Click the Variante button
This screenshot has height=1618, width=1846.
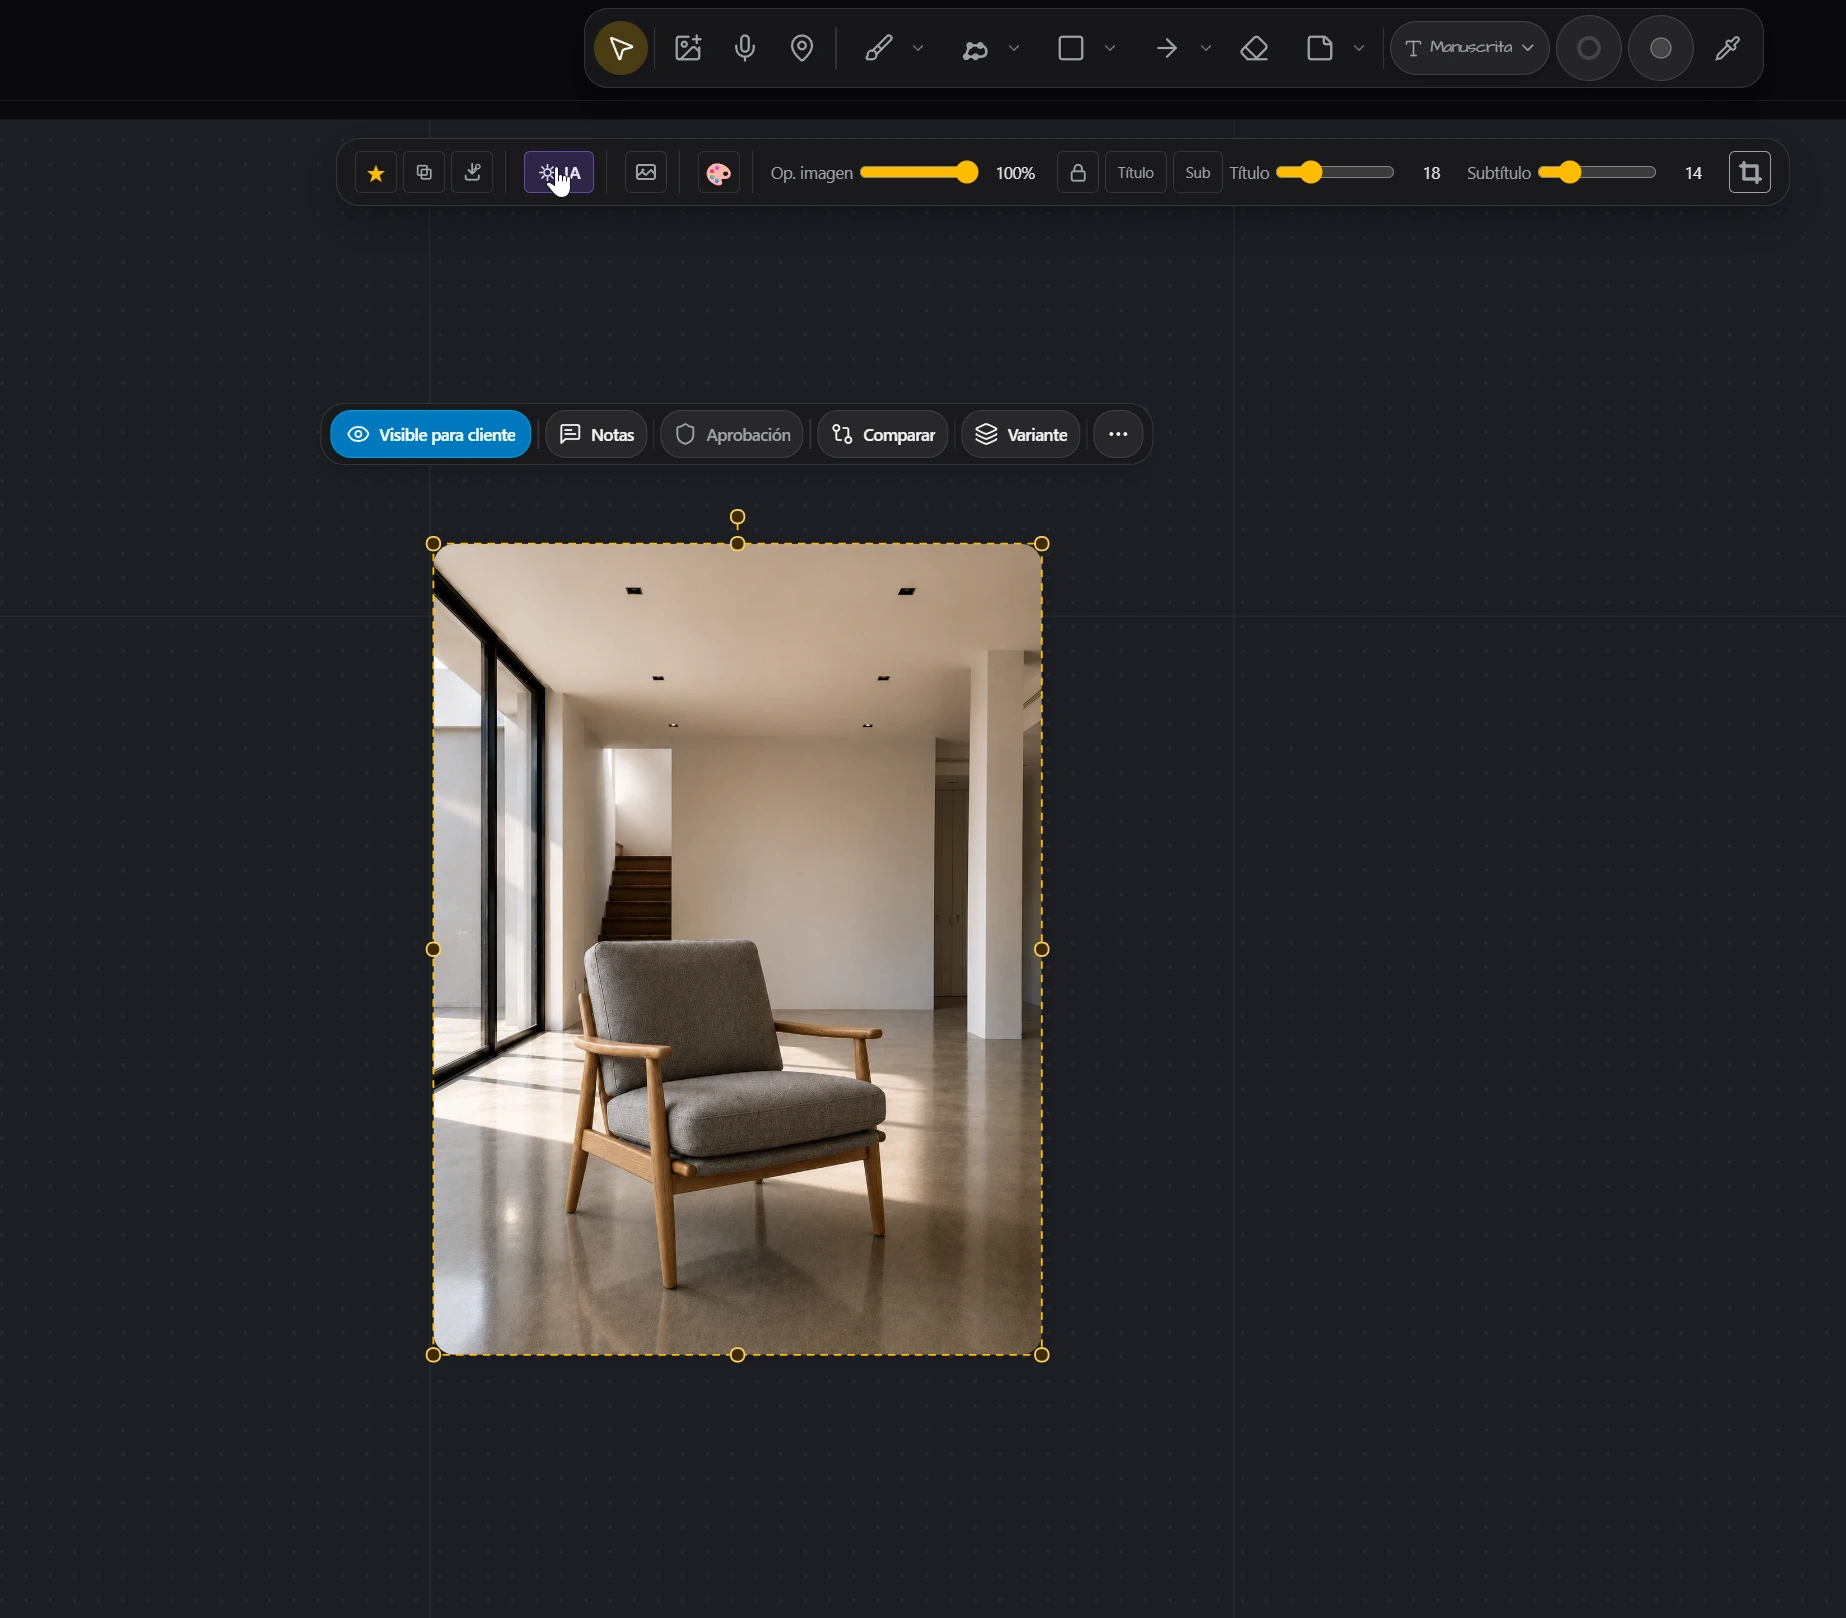pyautogui.click(x=1021, y=434)
